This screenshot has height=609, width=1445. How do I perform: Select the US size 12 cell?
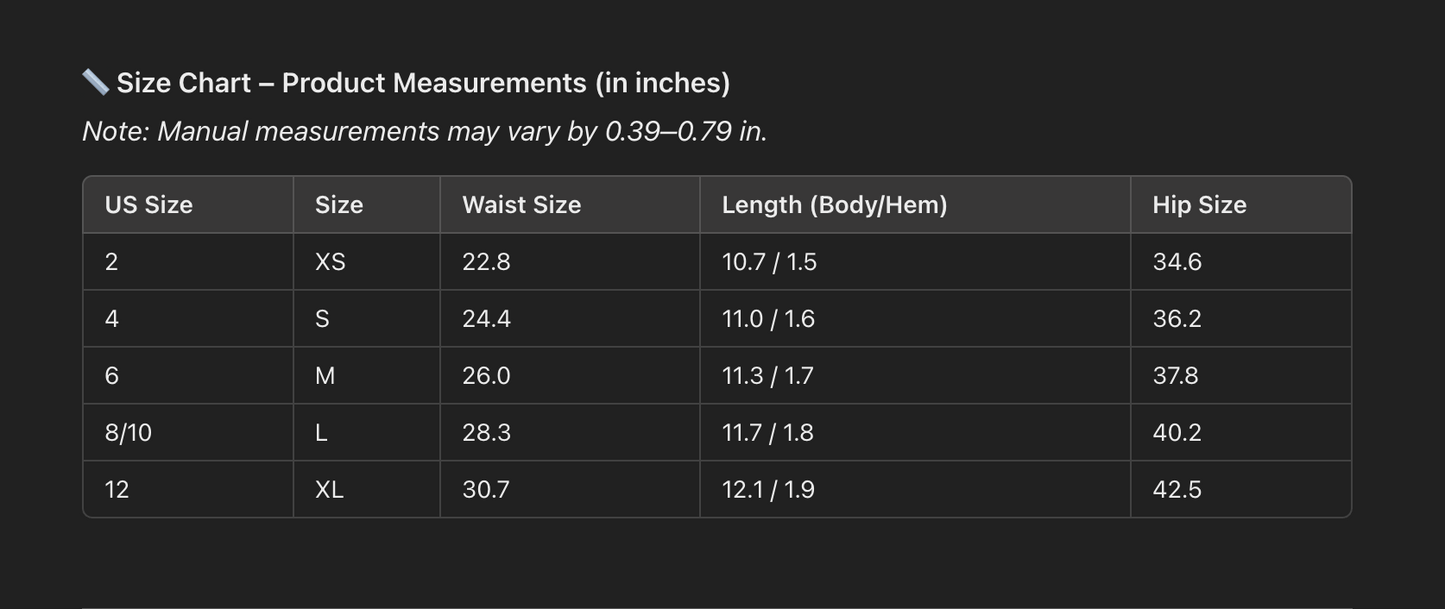117,490
